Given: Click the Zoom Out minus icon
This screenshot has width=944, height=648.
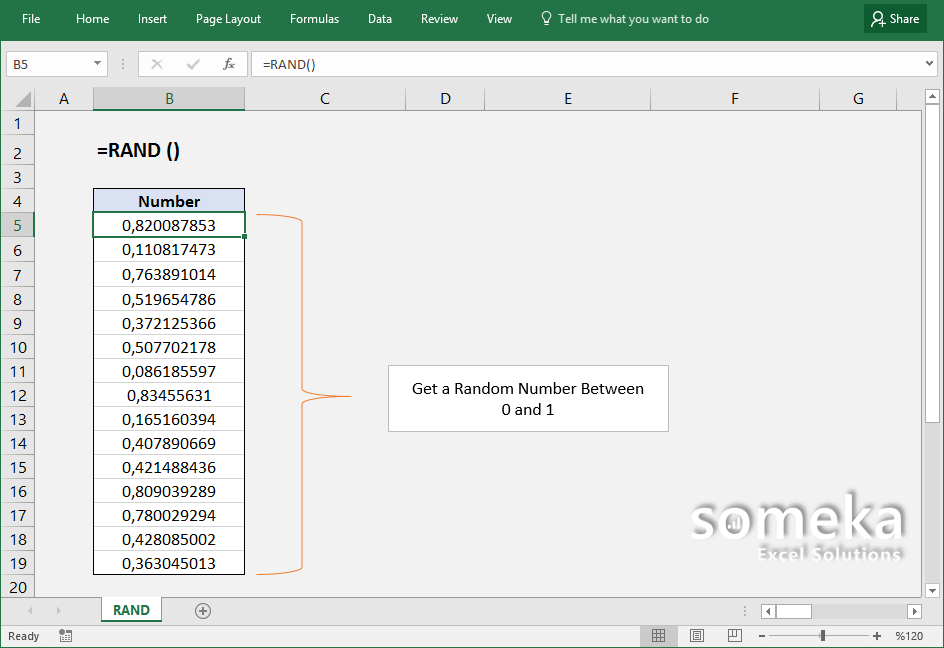Looking at the screenshot, I should point(761,635).
